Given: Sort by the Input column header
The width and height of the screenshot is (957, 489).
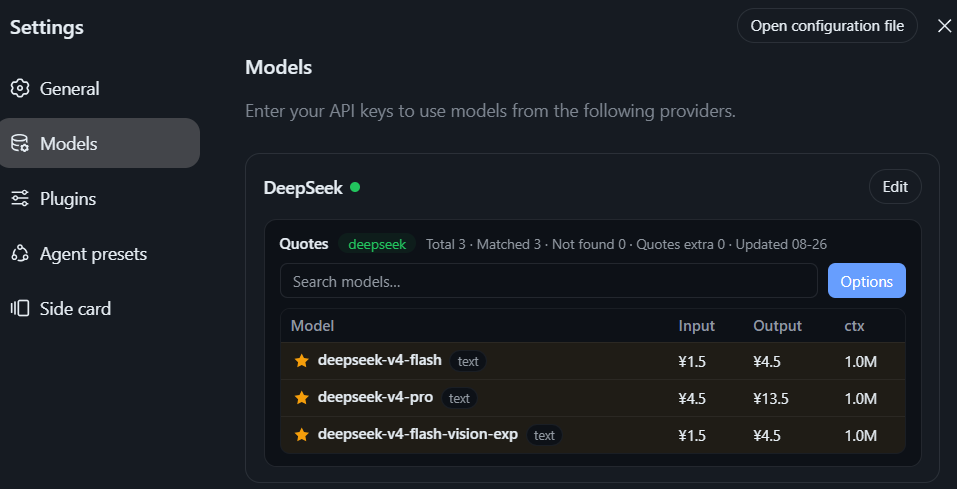Looking at the screenshot, I should click(696, 326).
